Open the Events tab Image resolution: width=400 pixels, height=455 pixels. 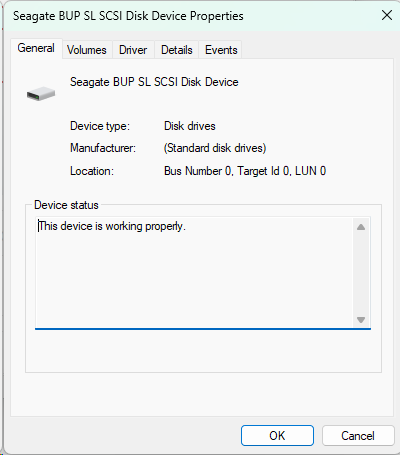point(221,50)
